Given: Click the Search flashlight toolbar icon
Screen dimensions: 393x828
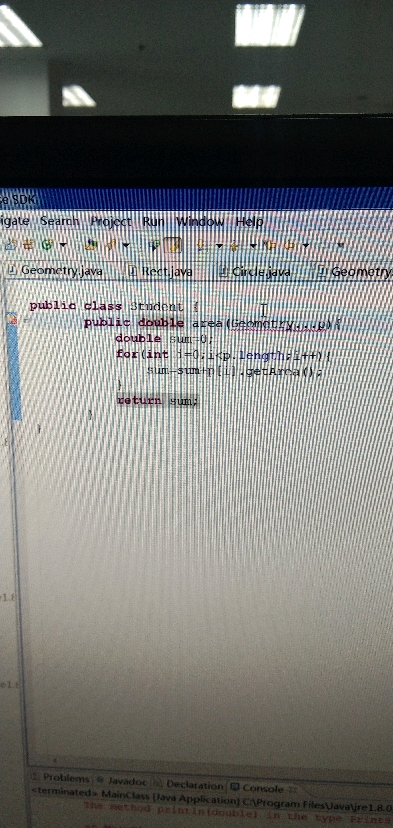Looking at the screenshot, I should coord(111,245).
